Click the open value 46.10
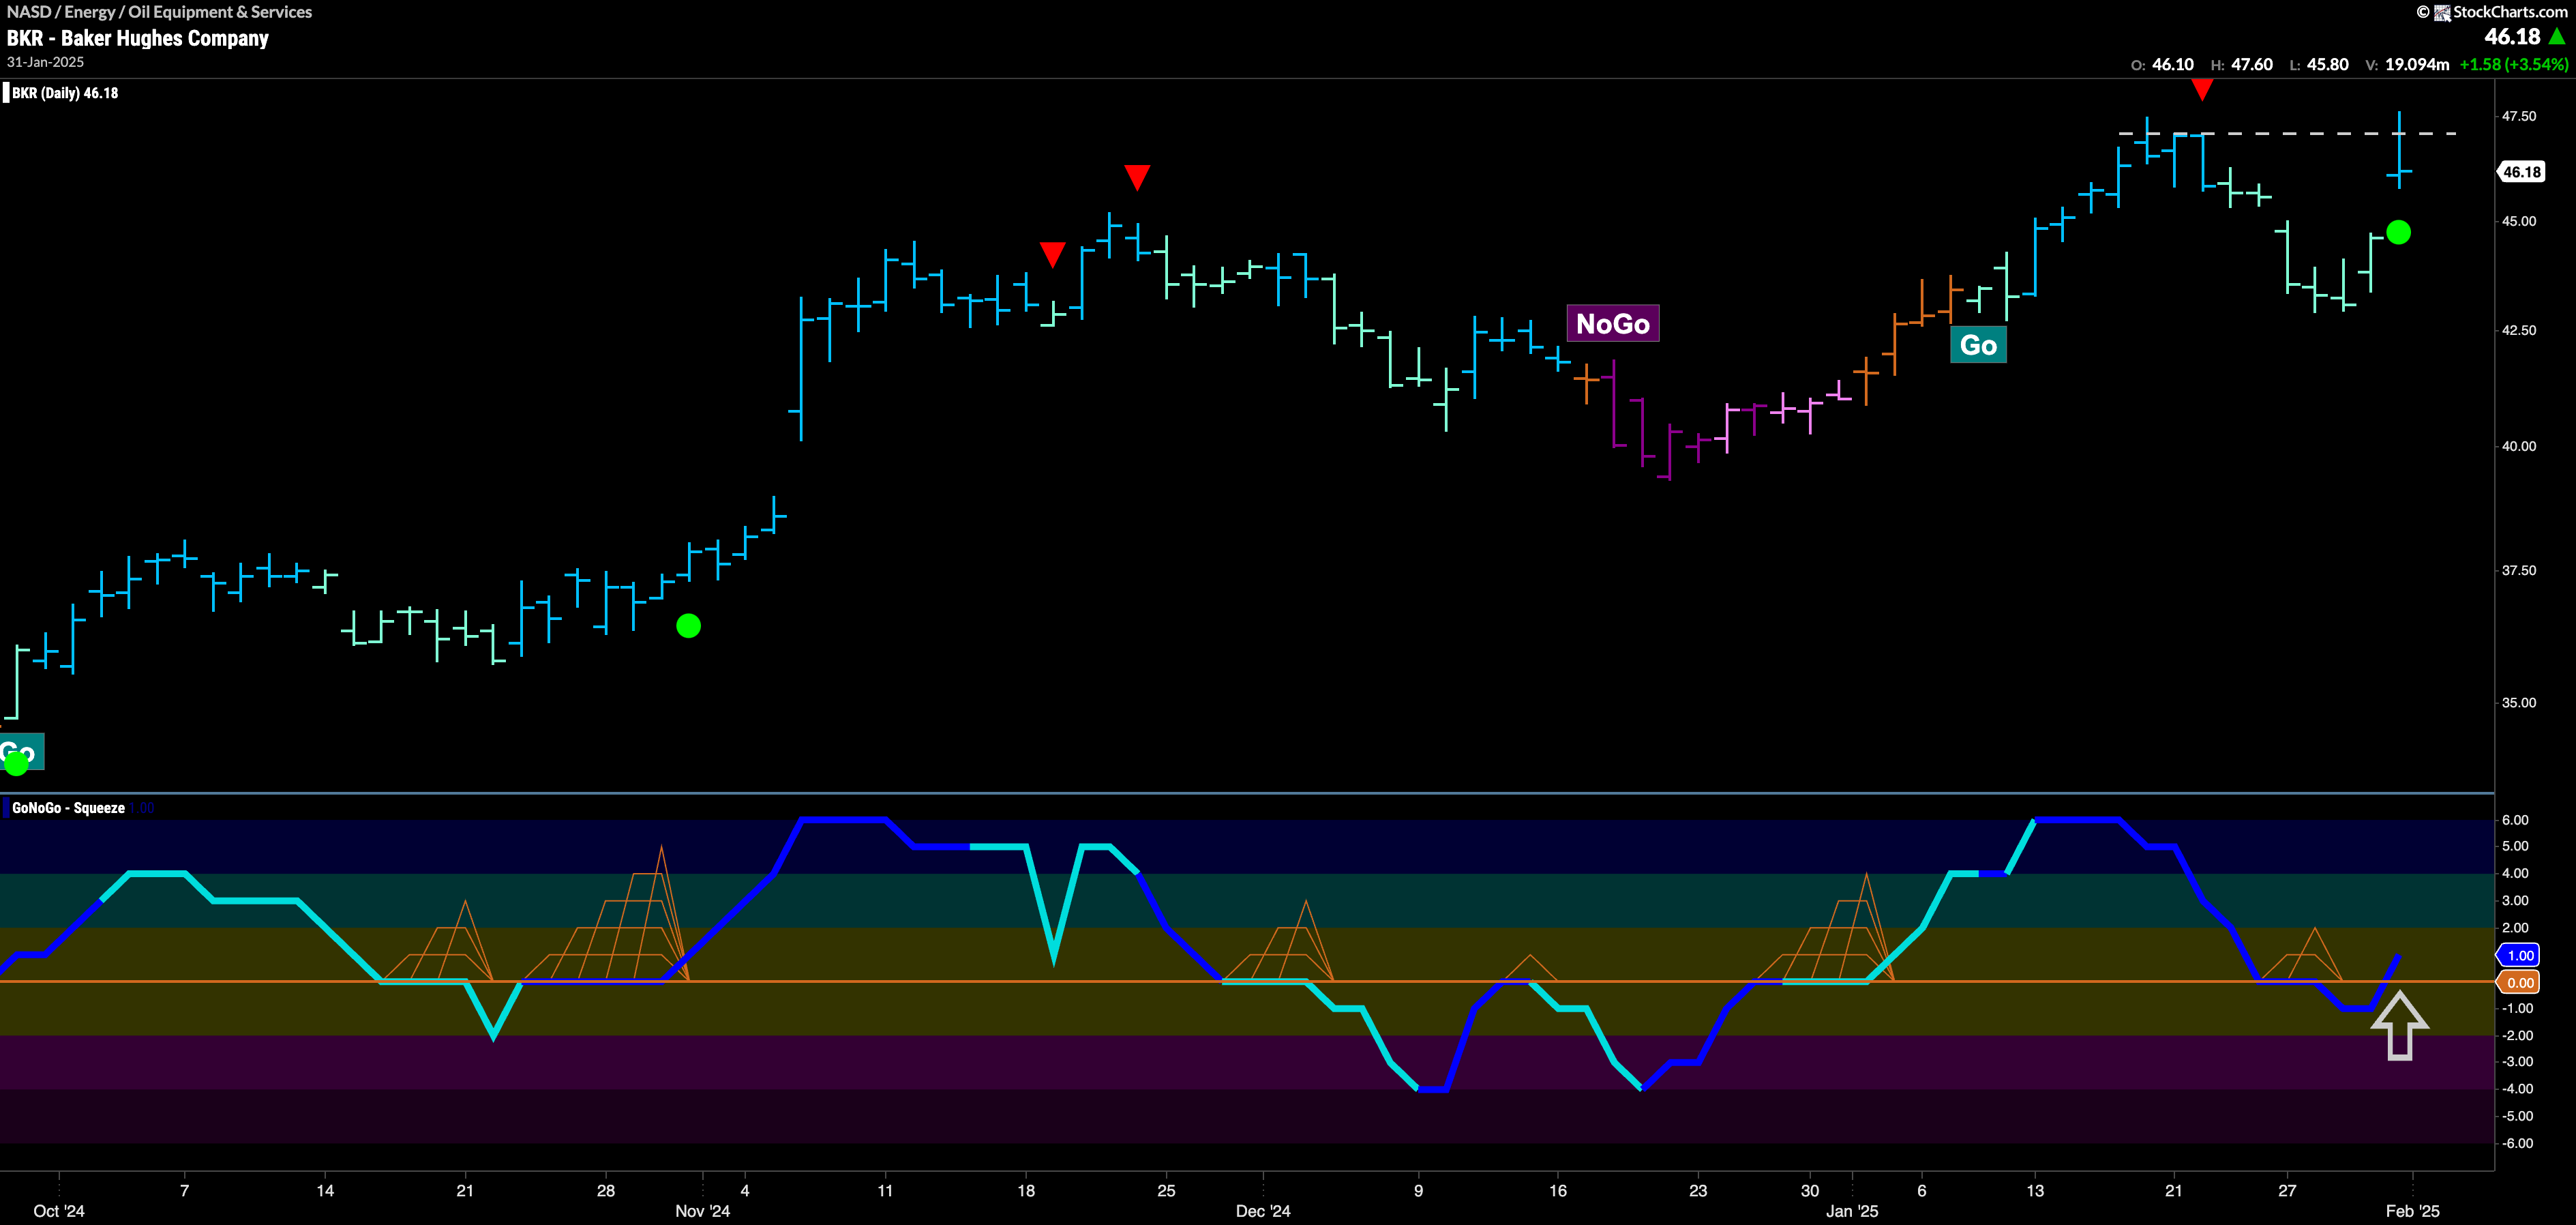The image size is (2576, 1225). click(x=2172, y=65)
